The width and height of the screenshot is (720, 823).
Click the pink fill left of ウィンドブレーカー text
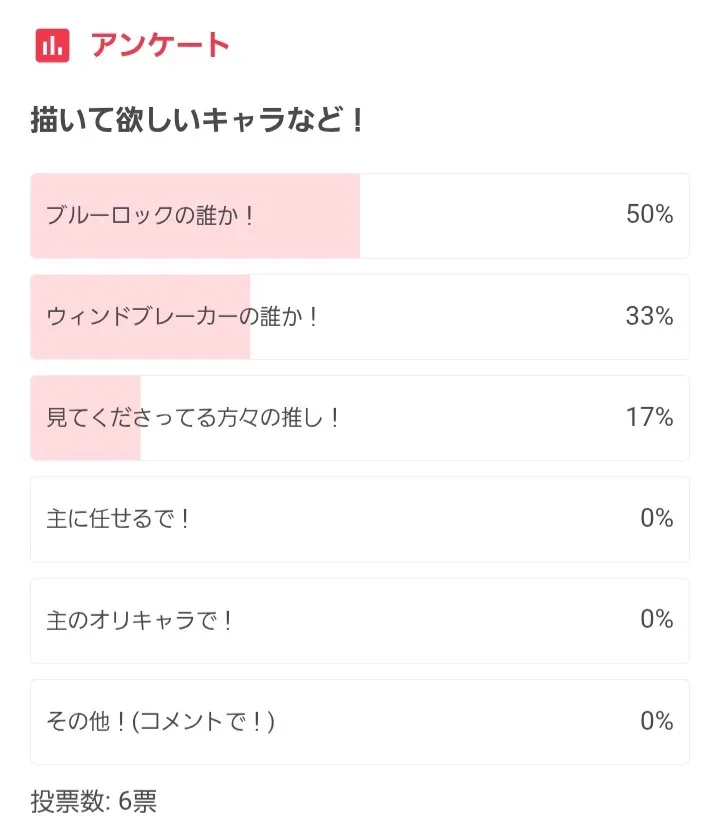(38, 317)
